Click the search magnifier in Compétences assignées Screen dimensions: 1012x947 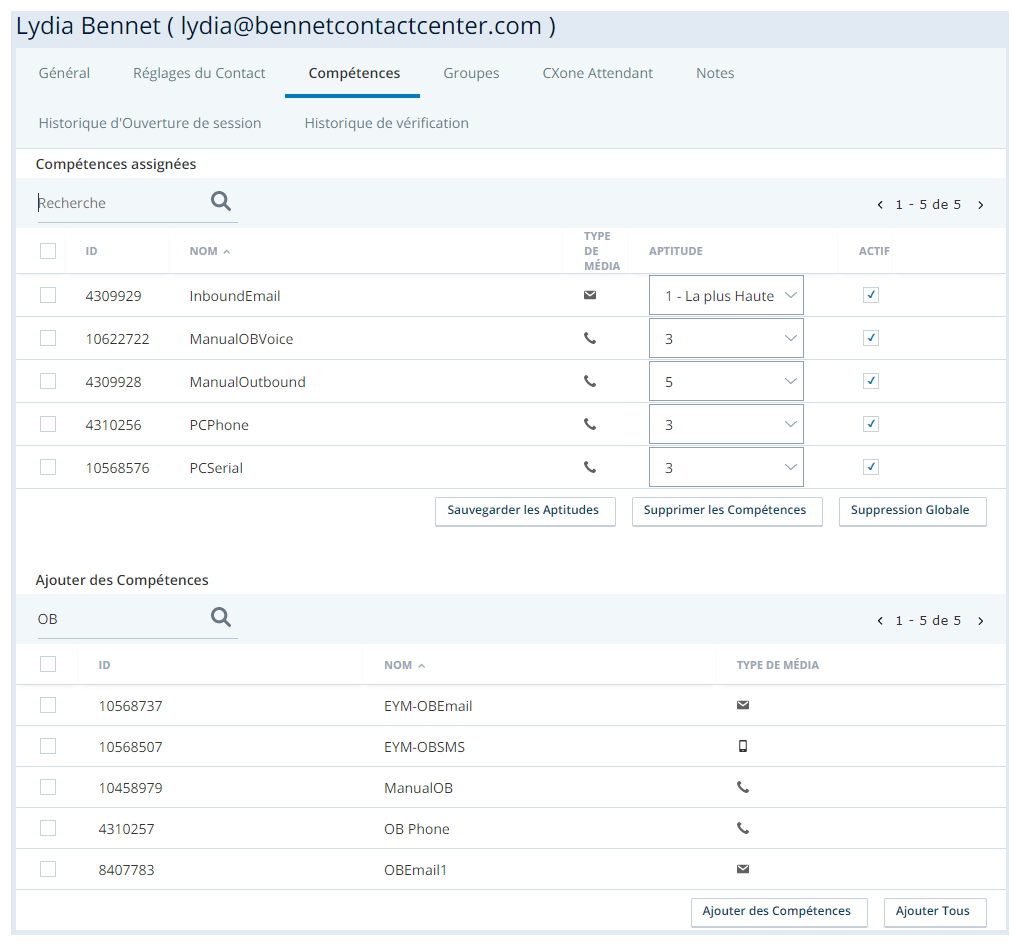coord(221,202)
